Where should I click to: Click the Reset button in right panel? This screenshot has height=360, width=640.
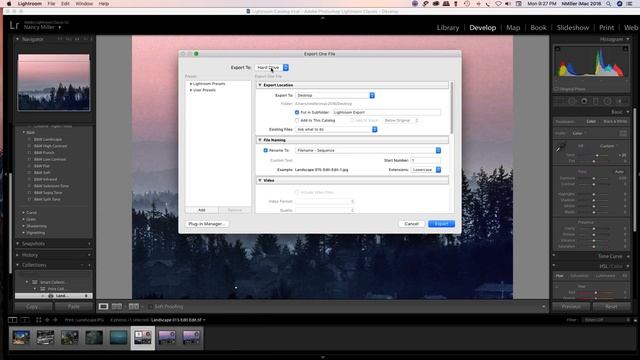(611, 307)
